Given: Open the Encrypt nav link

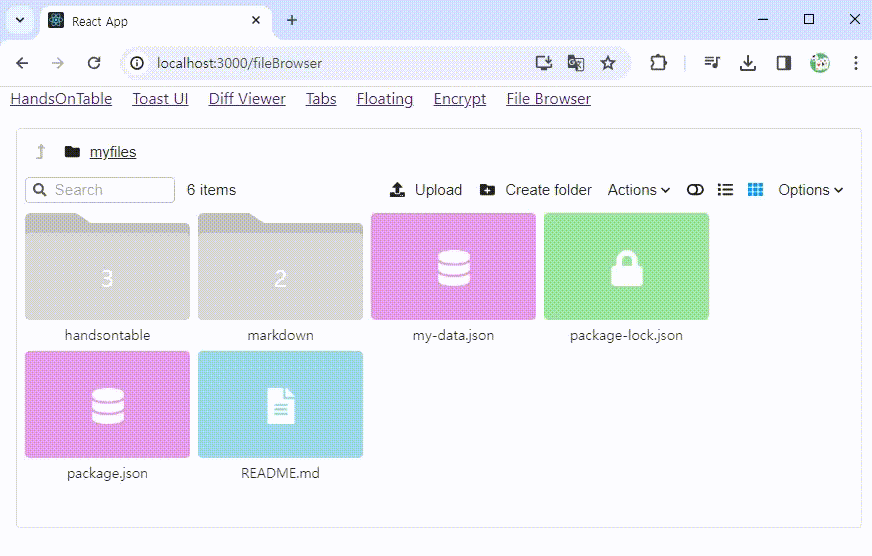Looking at the screenshot, I should (460, 99).
